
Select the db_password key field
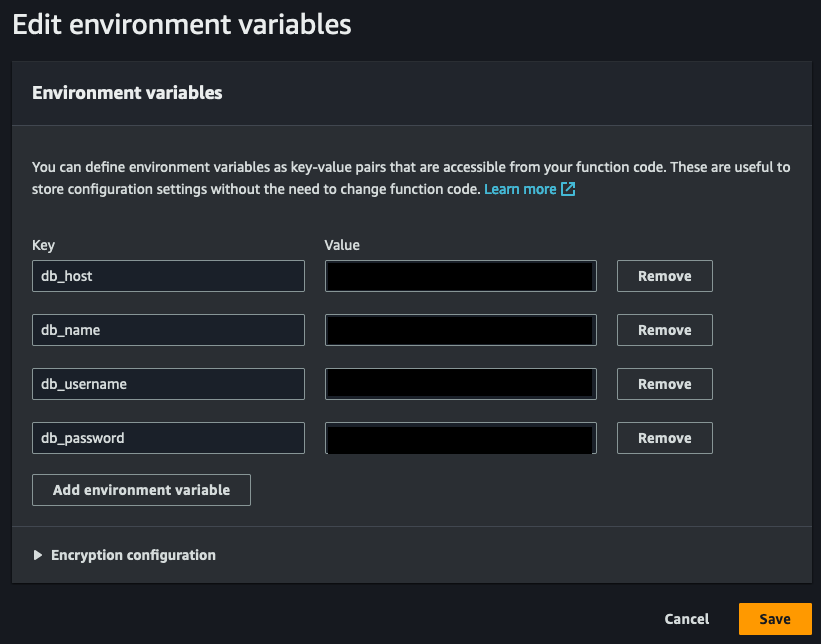168,438
